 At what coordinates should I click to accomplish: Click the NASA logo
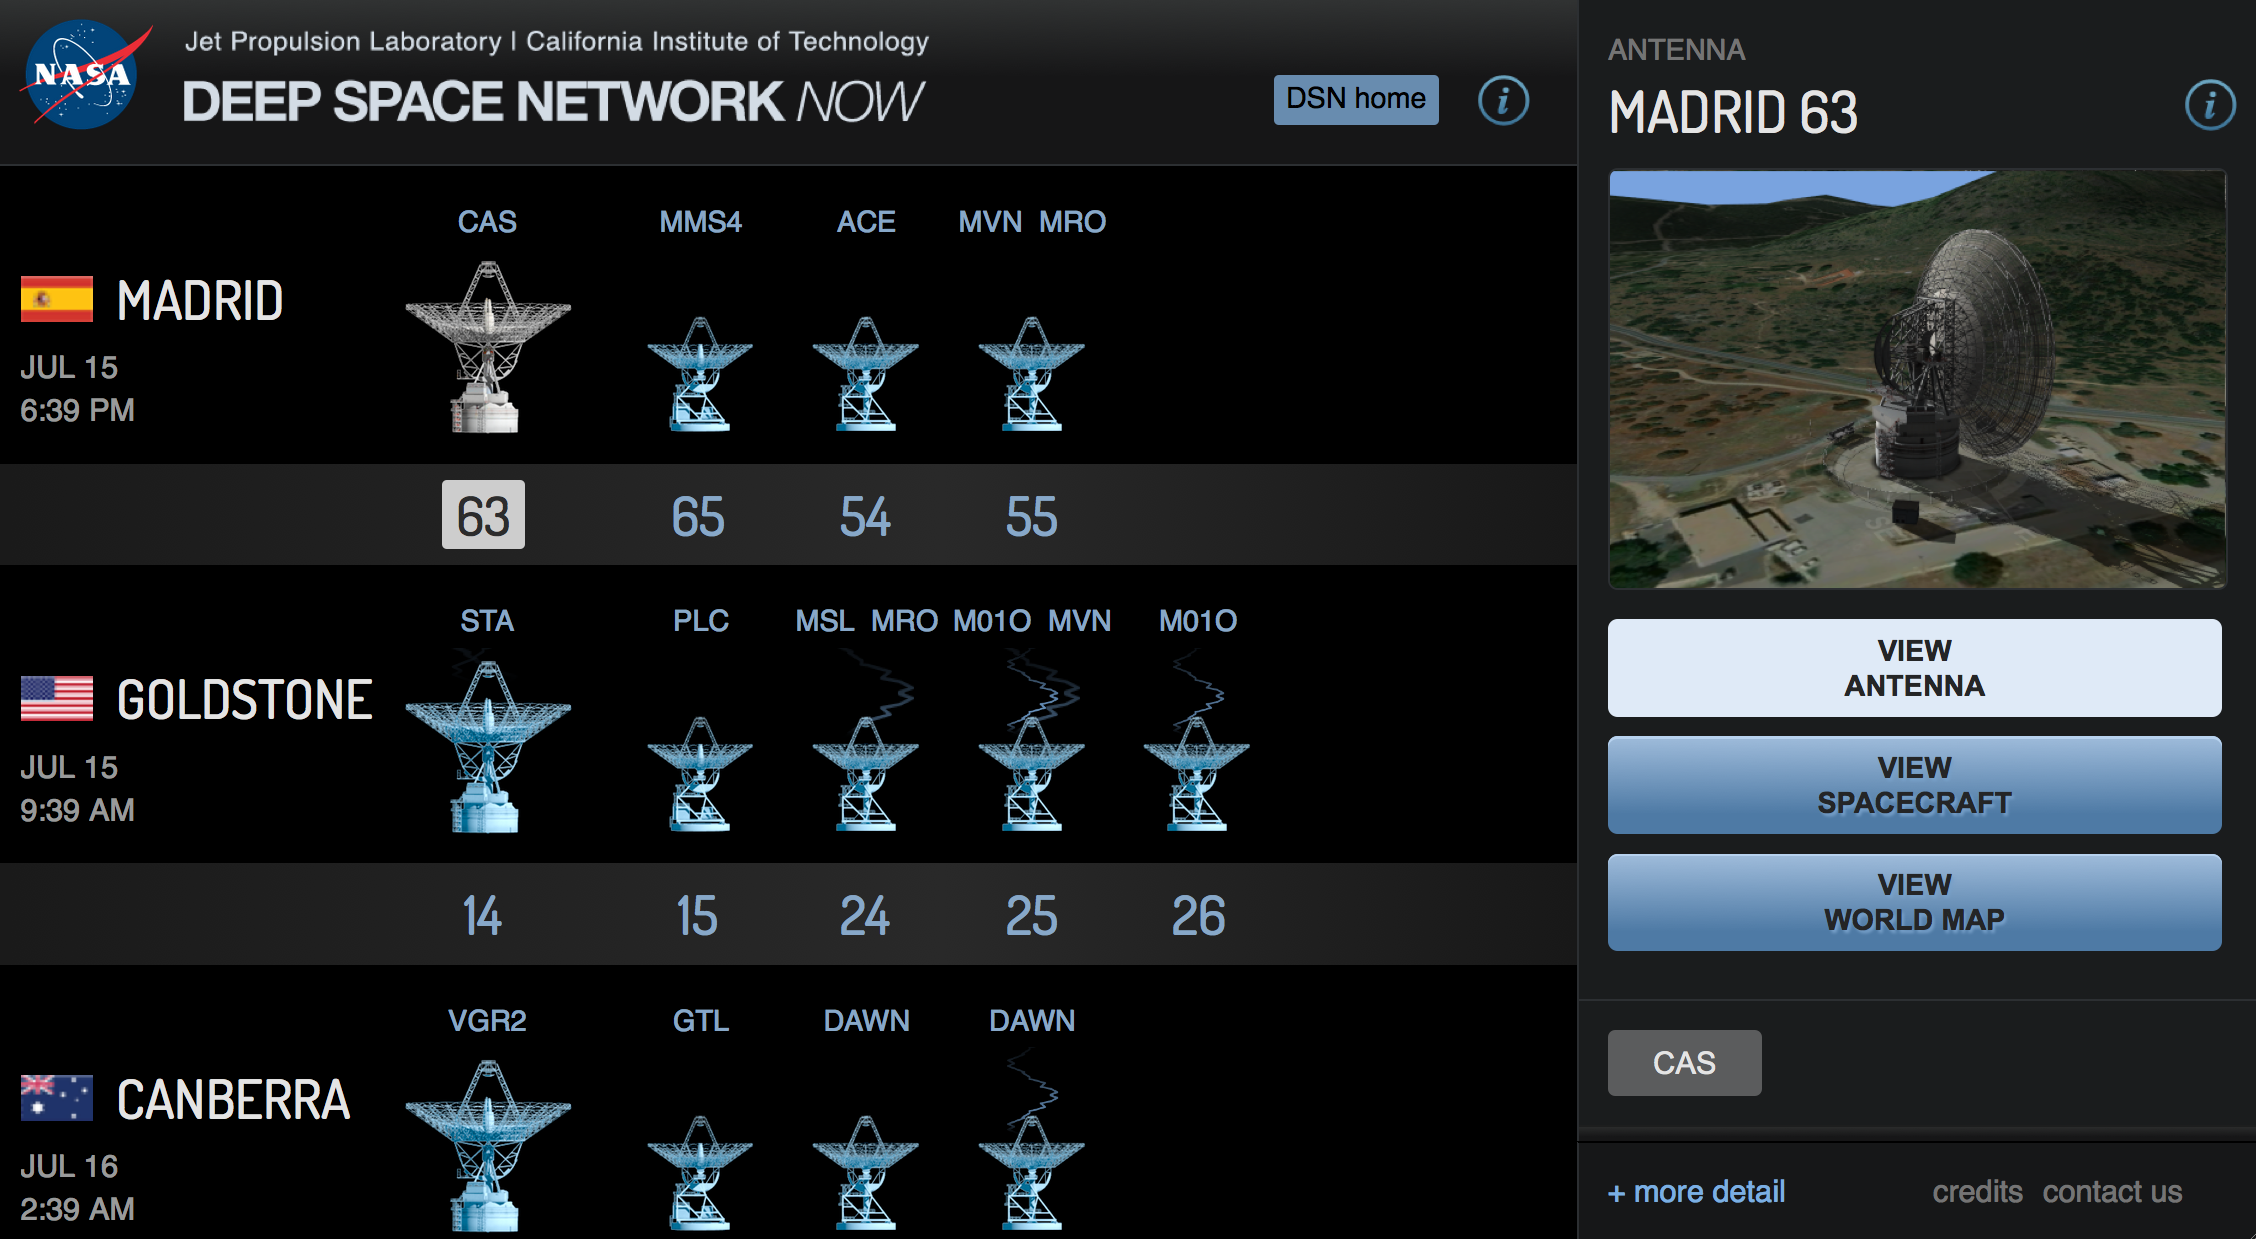coord(84,75)
